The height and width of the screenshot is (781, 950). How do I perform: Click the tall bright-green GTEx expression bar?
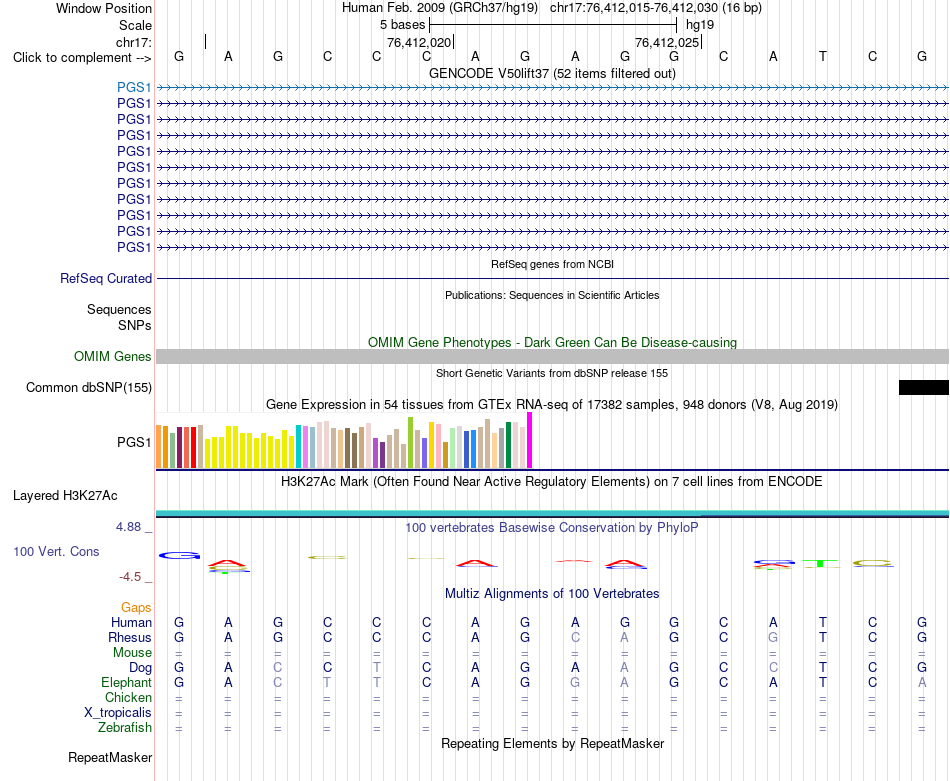[411, 443]
